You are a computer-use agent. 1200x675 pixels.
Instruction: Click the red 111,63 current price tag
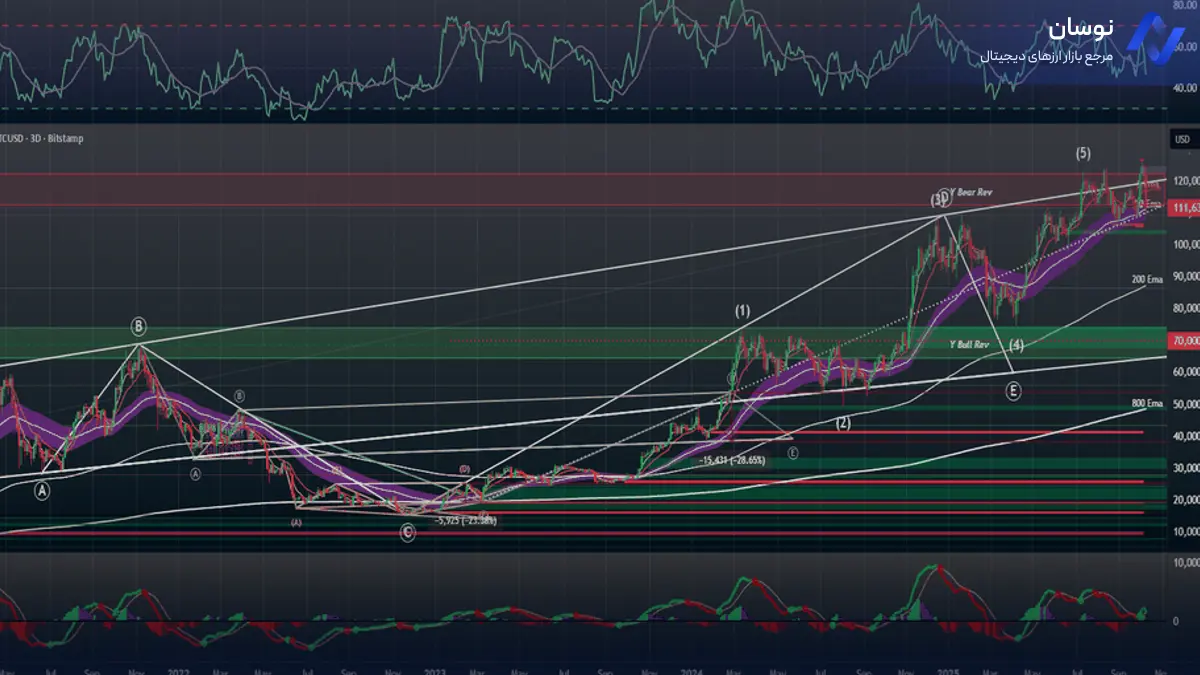(x=1185, y=207)
